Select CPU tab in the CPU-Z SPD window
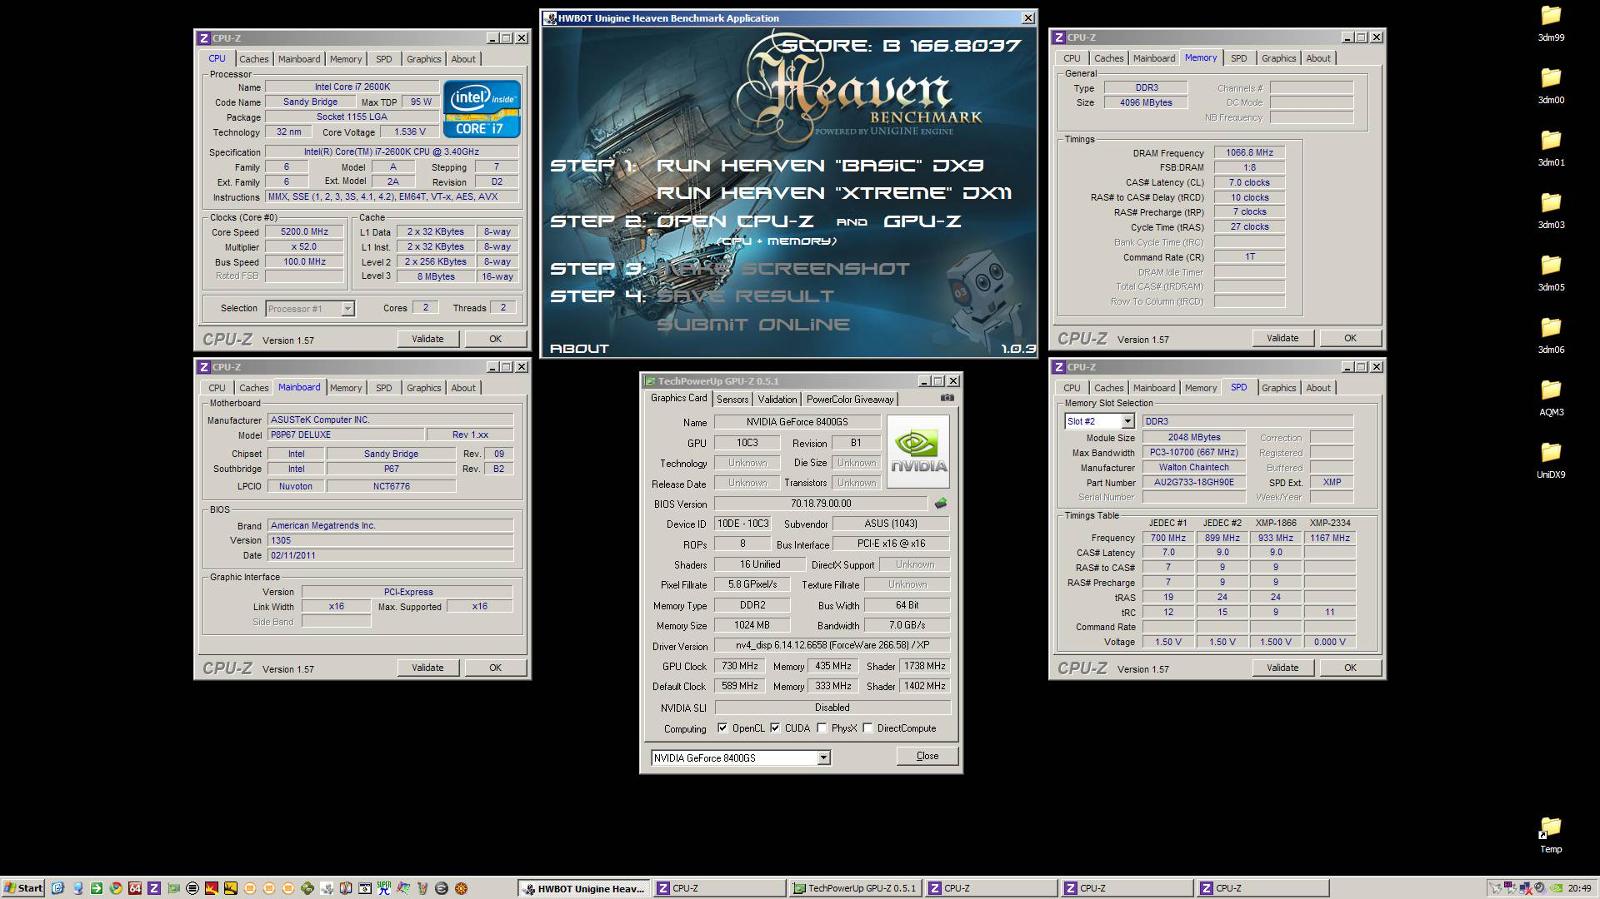The height and width of the screenshot is (899, 1600). click(1072, 388)
